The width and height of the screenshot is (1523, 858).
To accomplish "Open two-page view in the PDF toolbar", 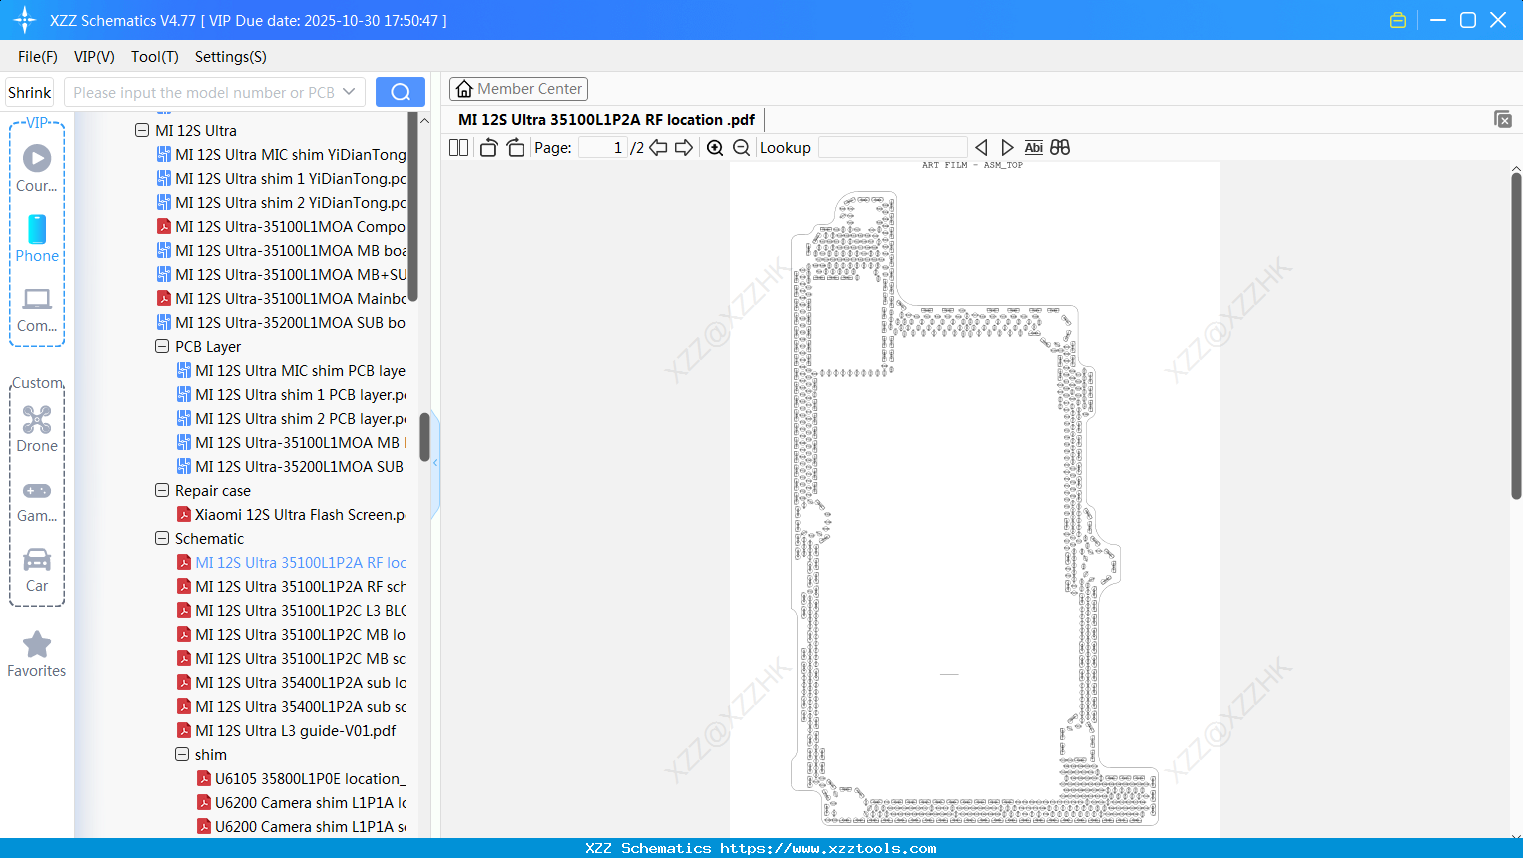I will click(x=458, y=147).
